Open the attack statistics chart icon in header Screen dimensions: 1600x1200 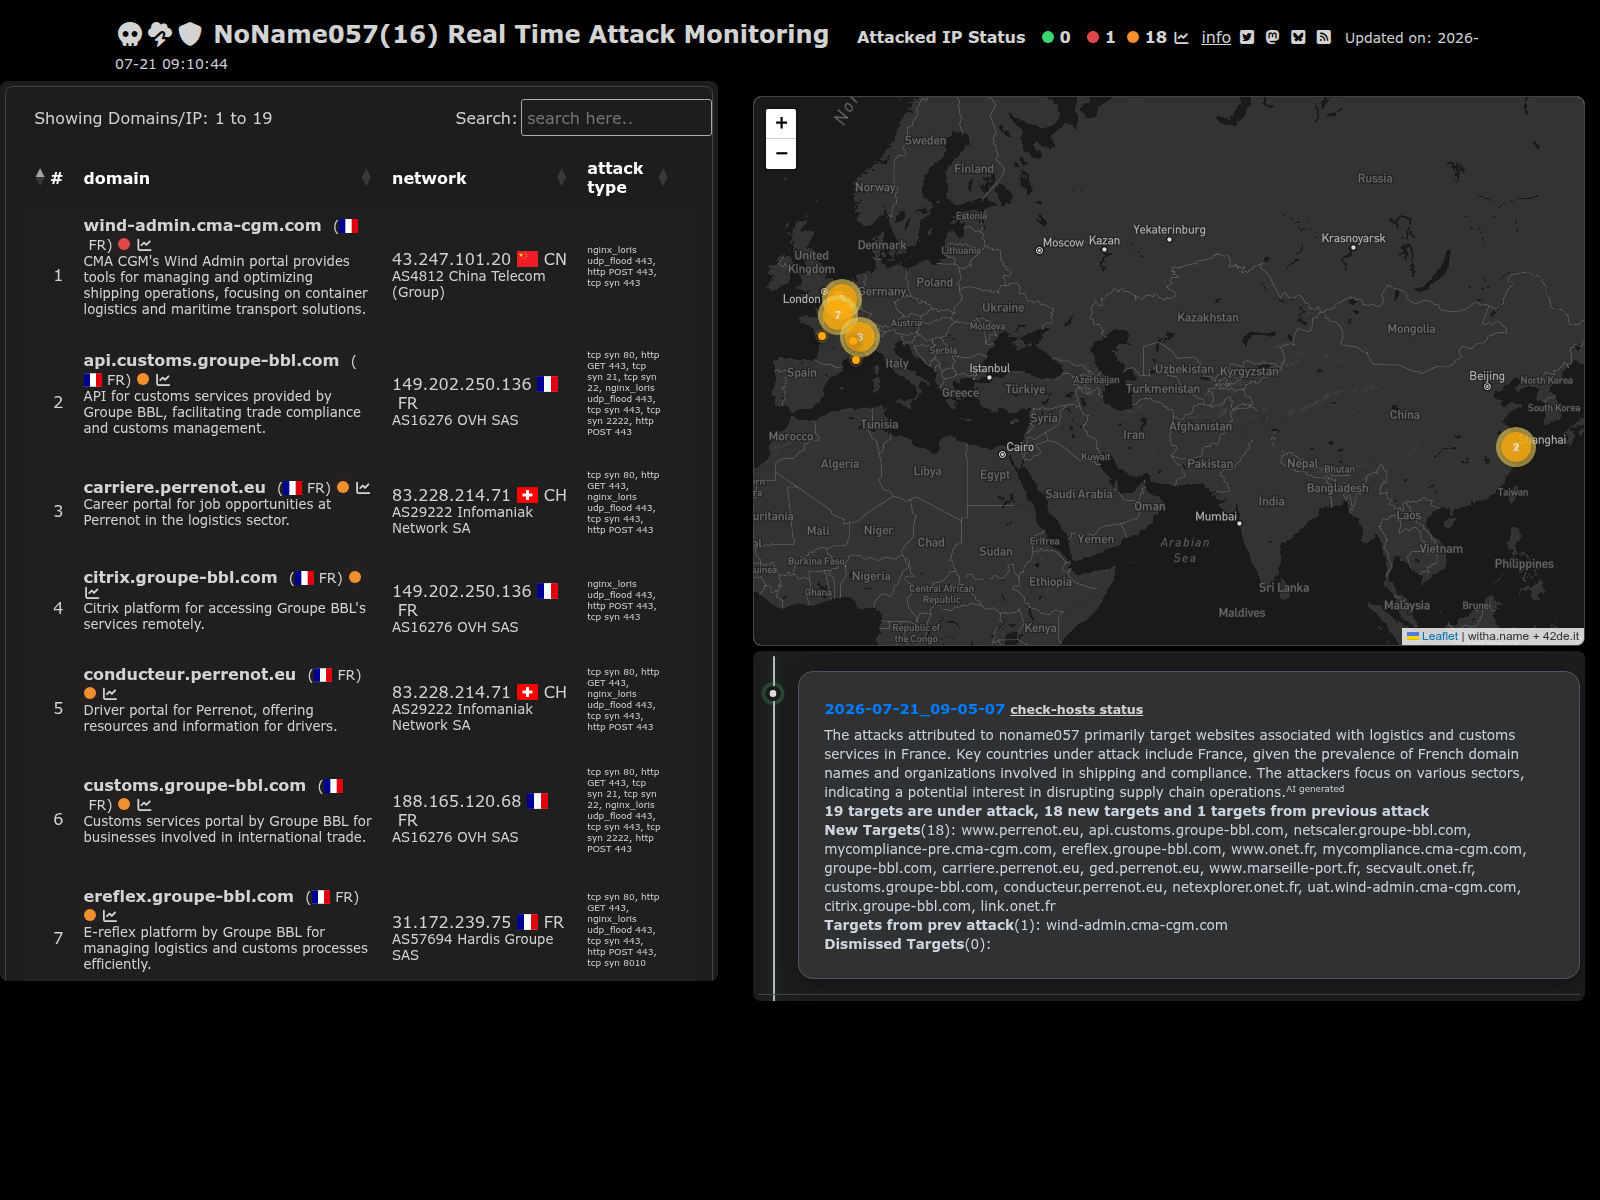pos(1181,37)
